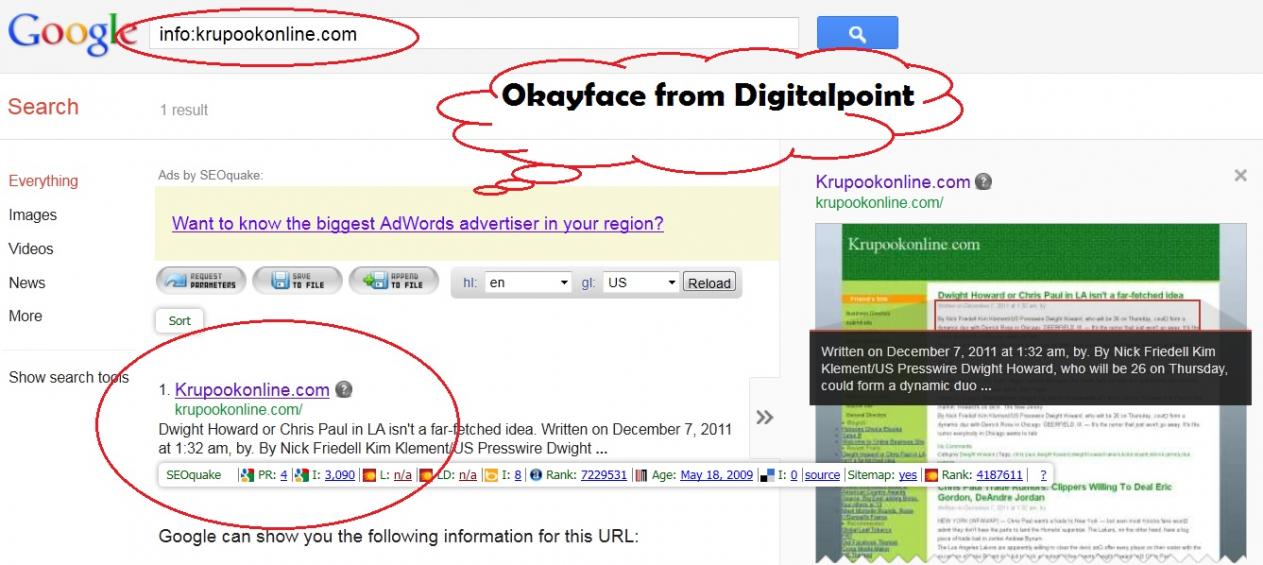Viewport: 1263px width, 565px height.
Task: Click the Age May 18, 2009 link
Action: (x=717, y=476)
